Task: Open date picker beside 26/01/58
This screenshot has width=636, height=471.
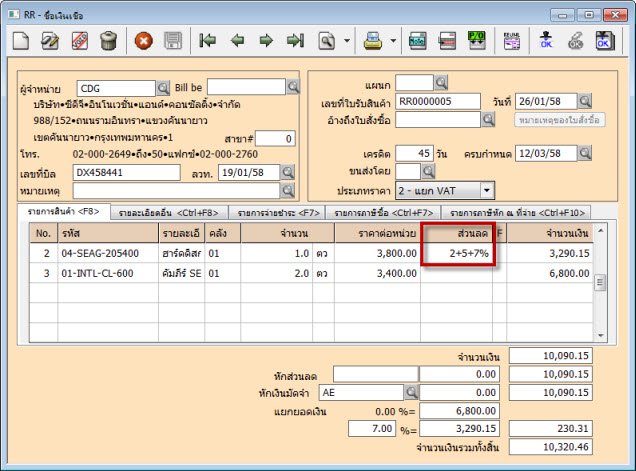Action: tap(585, 101)
